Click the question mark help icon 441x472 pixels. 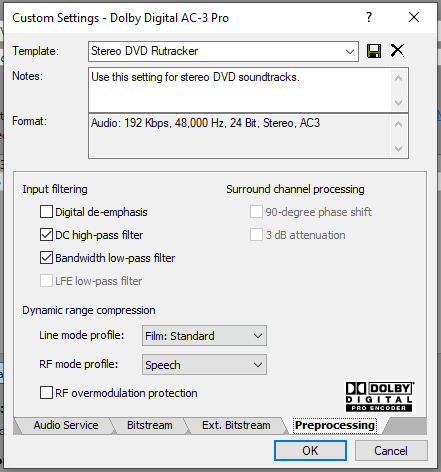pos(369,17)
